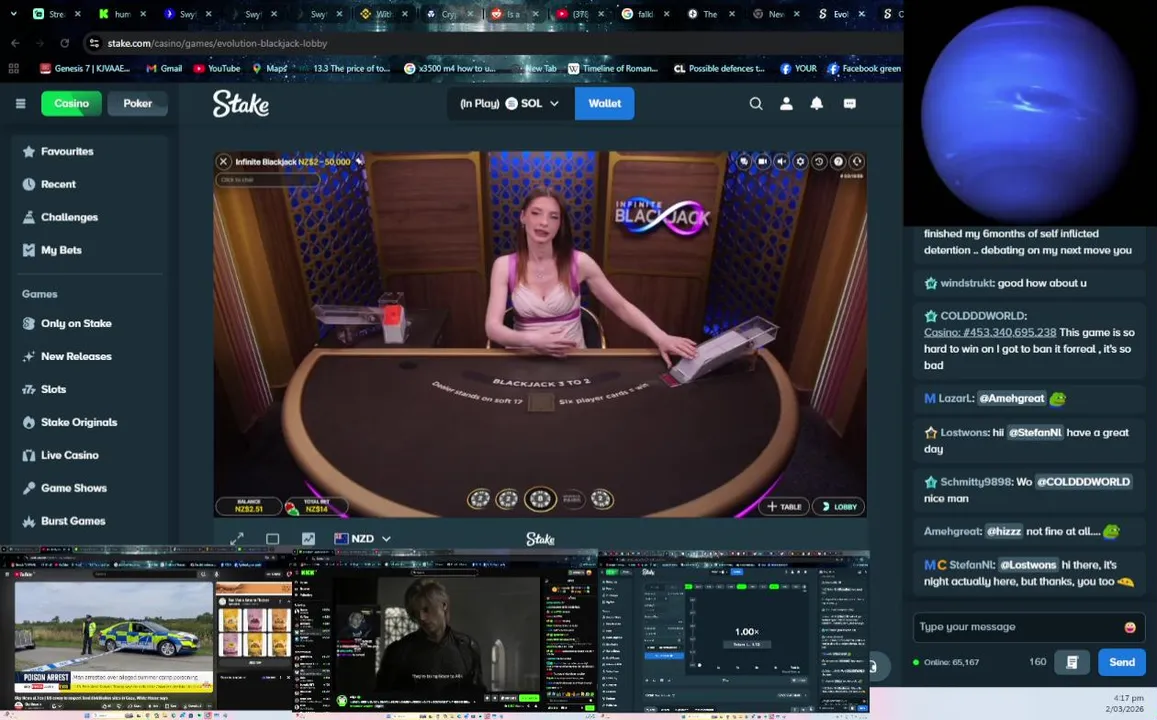Open the notifications bell
This screenshot has width=1157, height=720.
click(x=817, y=104)
